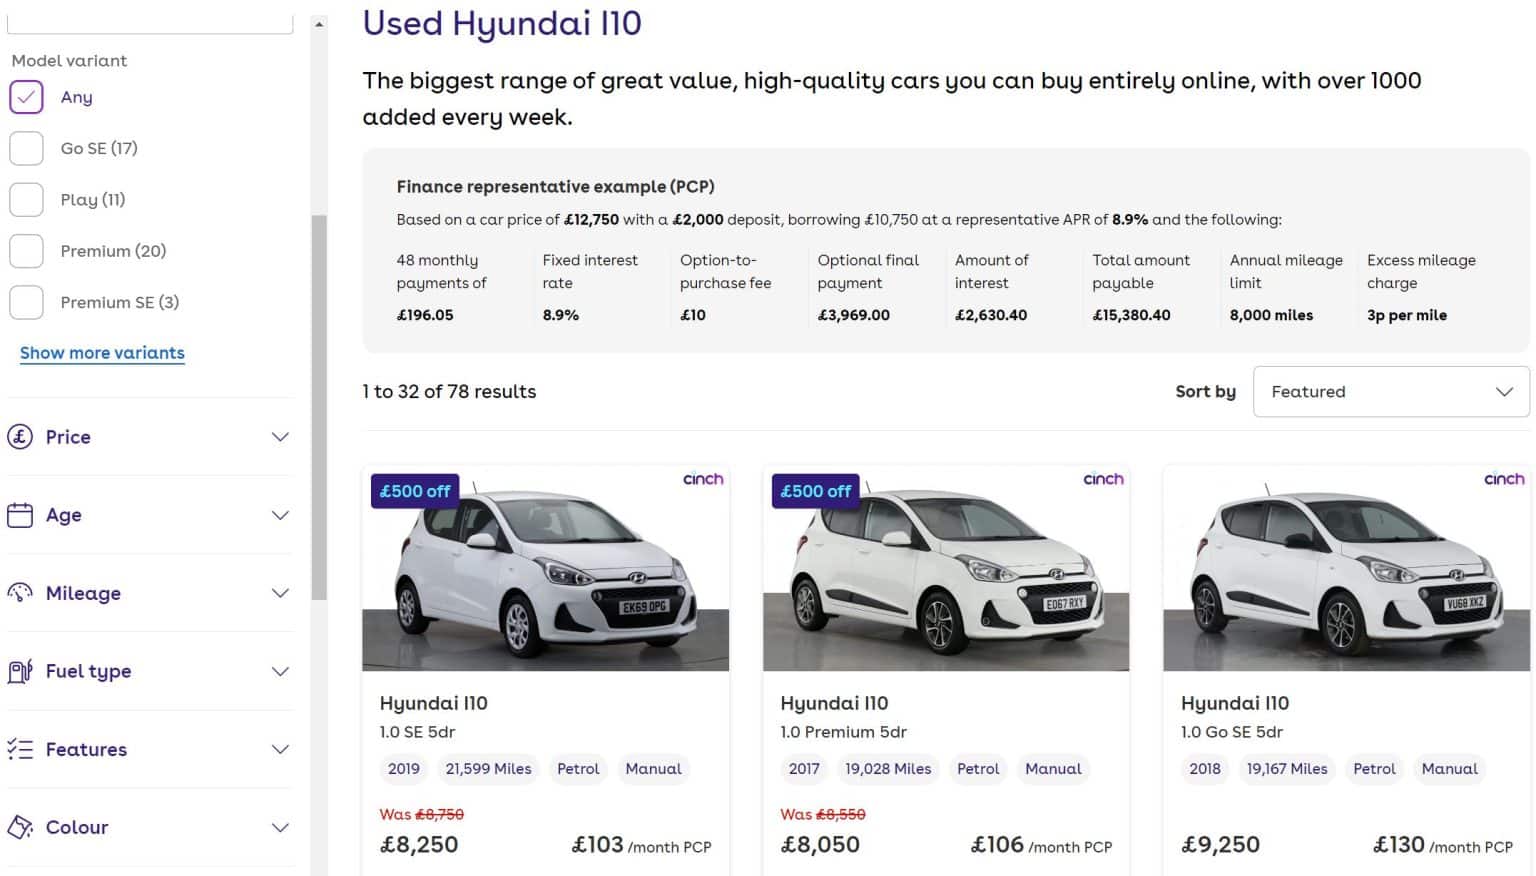Click the calendar Age icon
This screenshot has height=876, width=1536.
click(x=20, y=515)
